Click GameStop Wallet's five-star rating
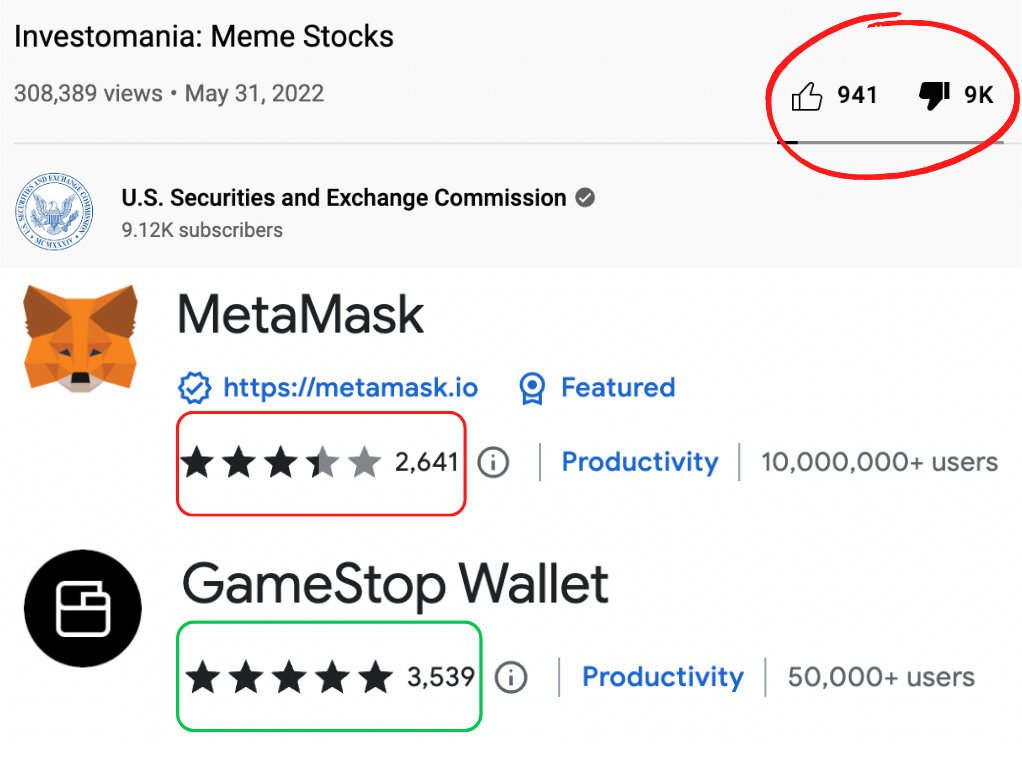Image resolution: width=1022 pixels, height=770 pixels. 289,677
